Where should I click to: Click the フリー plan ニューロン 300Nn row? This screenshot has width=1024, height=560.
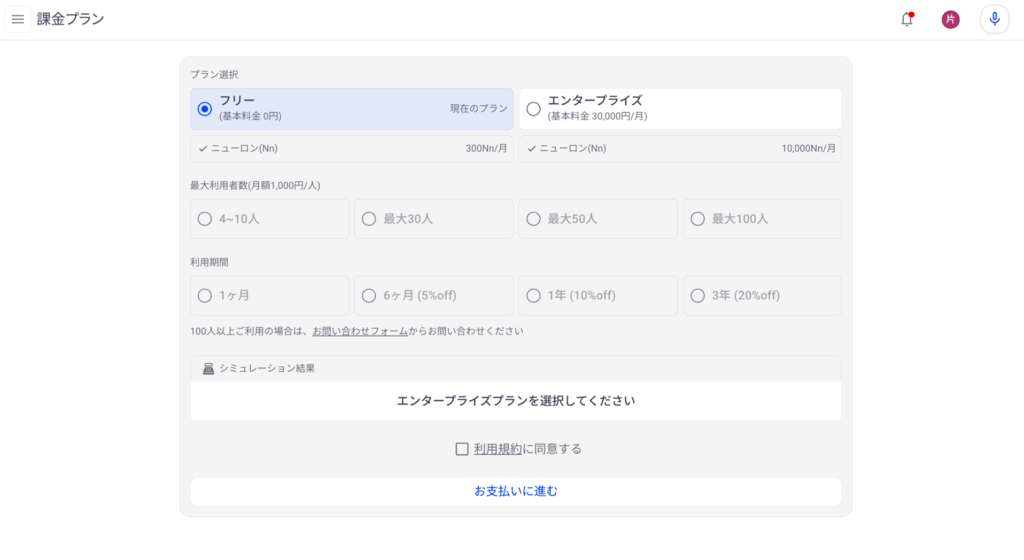coord(352,149)
